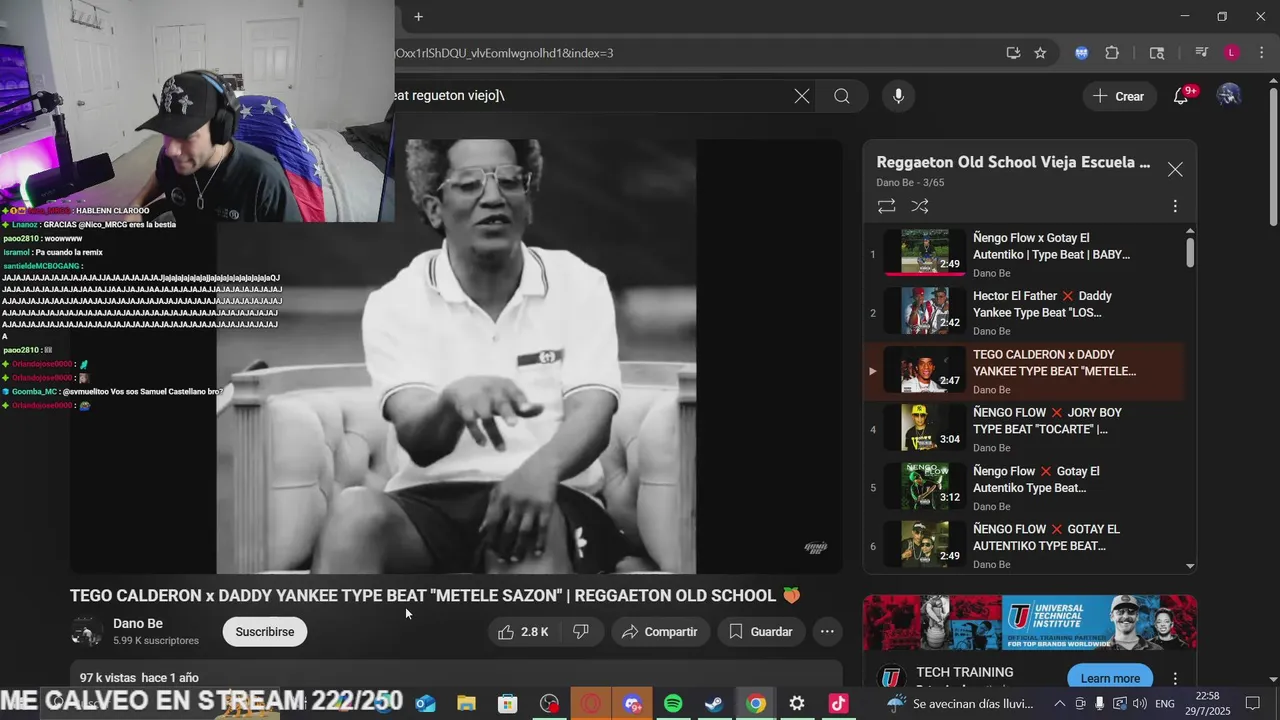Click the browser address bar URL
Image resolution: width=1280 pixels, height=720 pixels.
[505, 53]
